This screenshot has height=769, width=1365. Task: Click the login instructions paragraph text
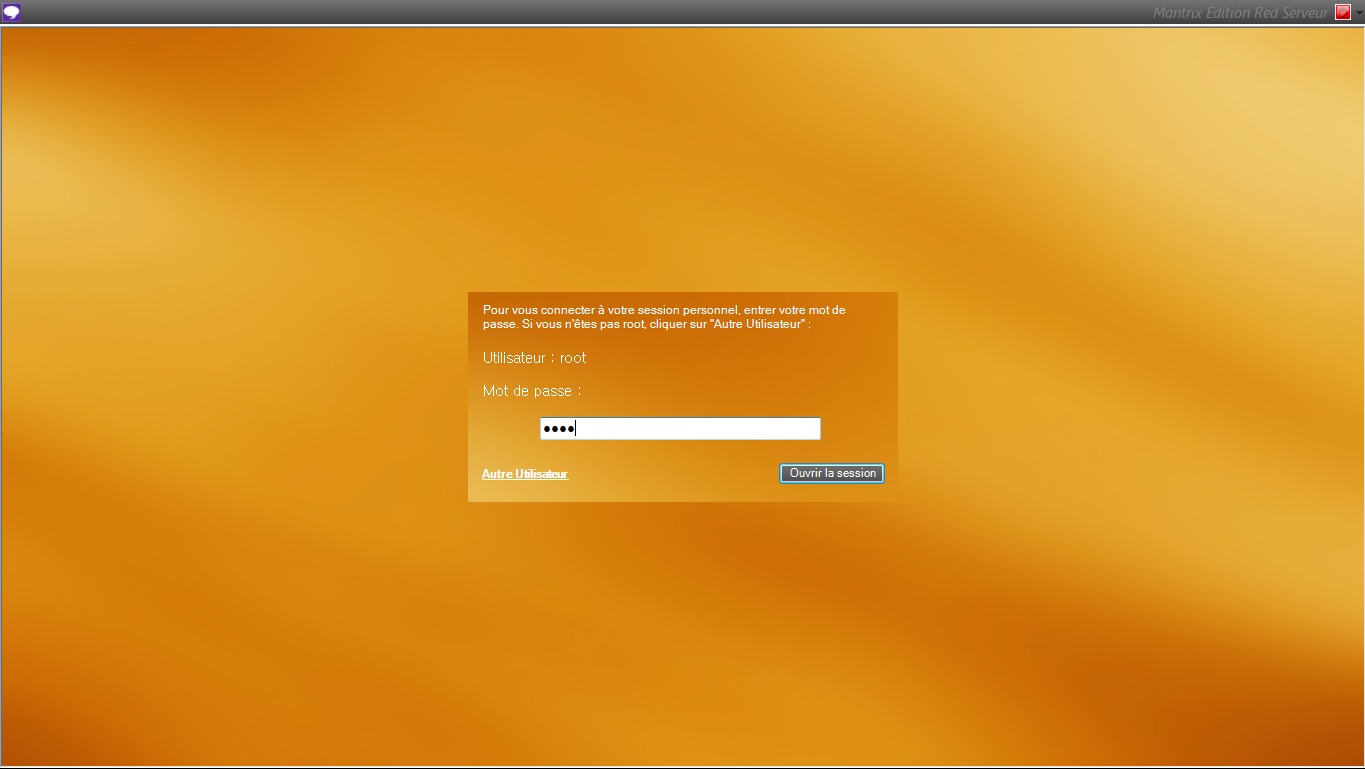click(664, 317)
